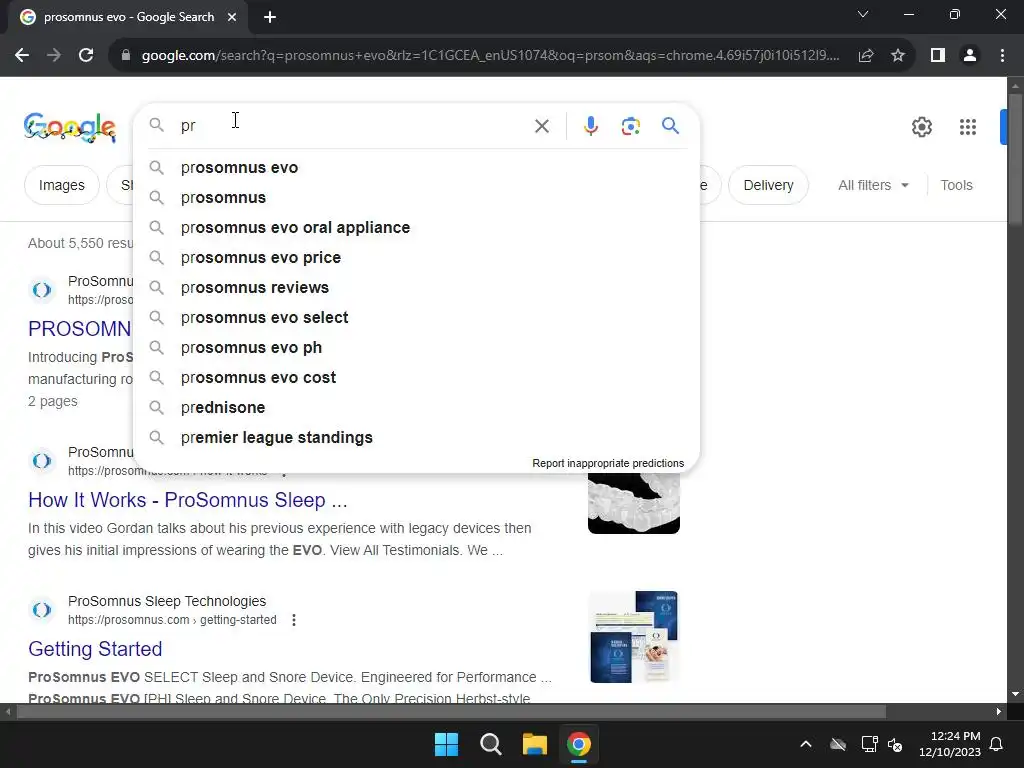Open Chrome side panel

pos(938,56)
